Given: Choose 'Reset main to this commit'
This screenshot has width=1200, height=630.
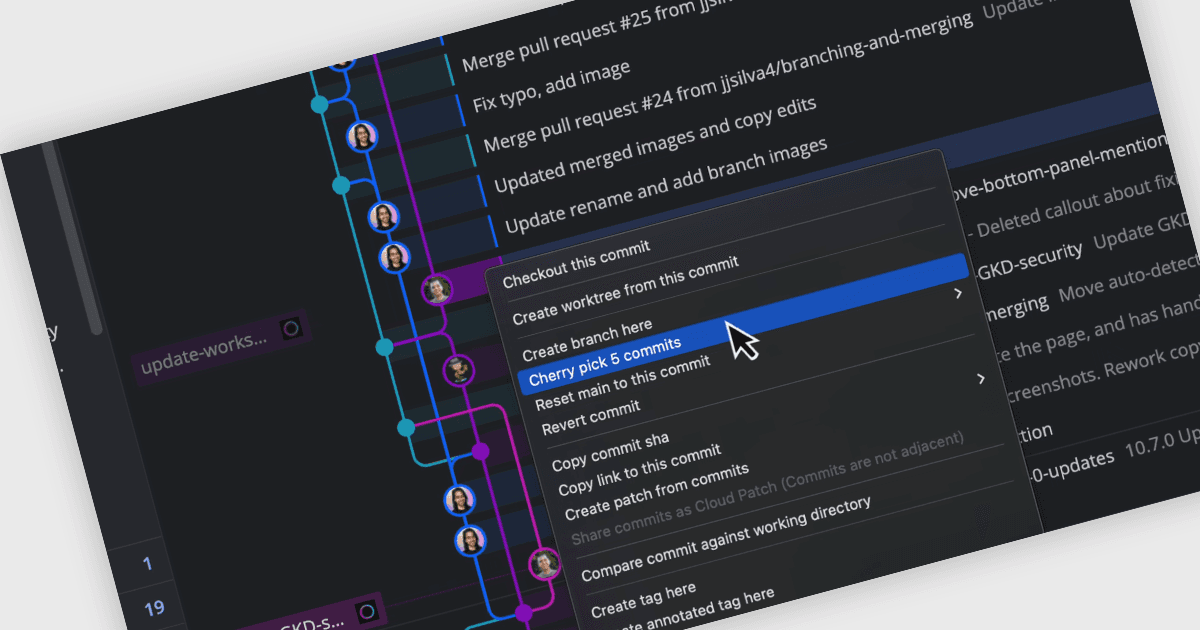Looking at the screenshot, I should click(x=622, y=383).
